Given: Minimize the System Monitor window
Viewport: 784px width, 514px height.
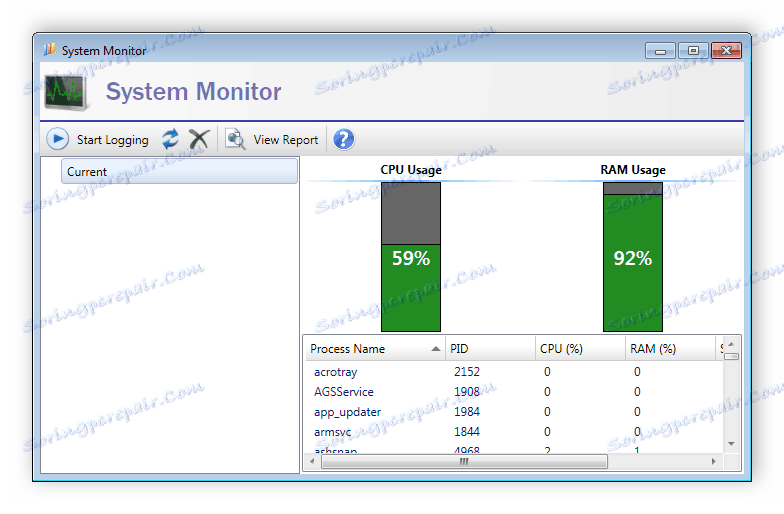Looking at the screenshot, I should coord(660,51).
